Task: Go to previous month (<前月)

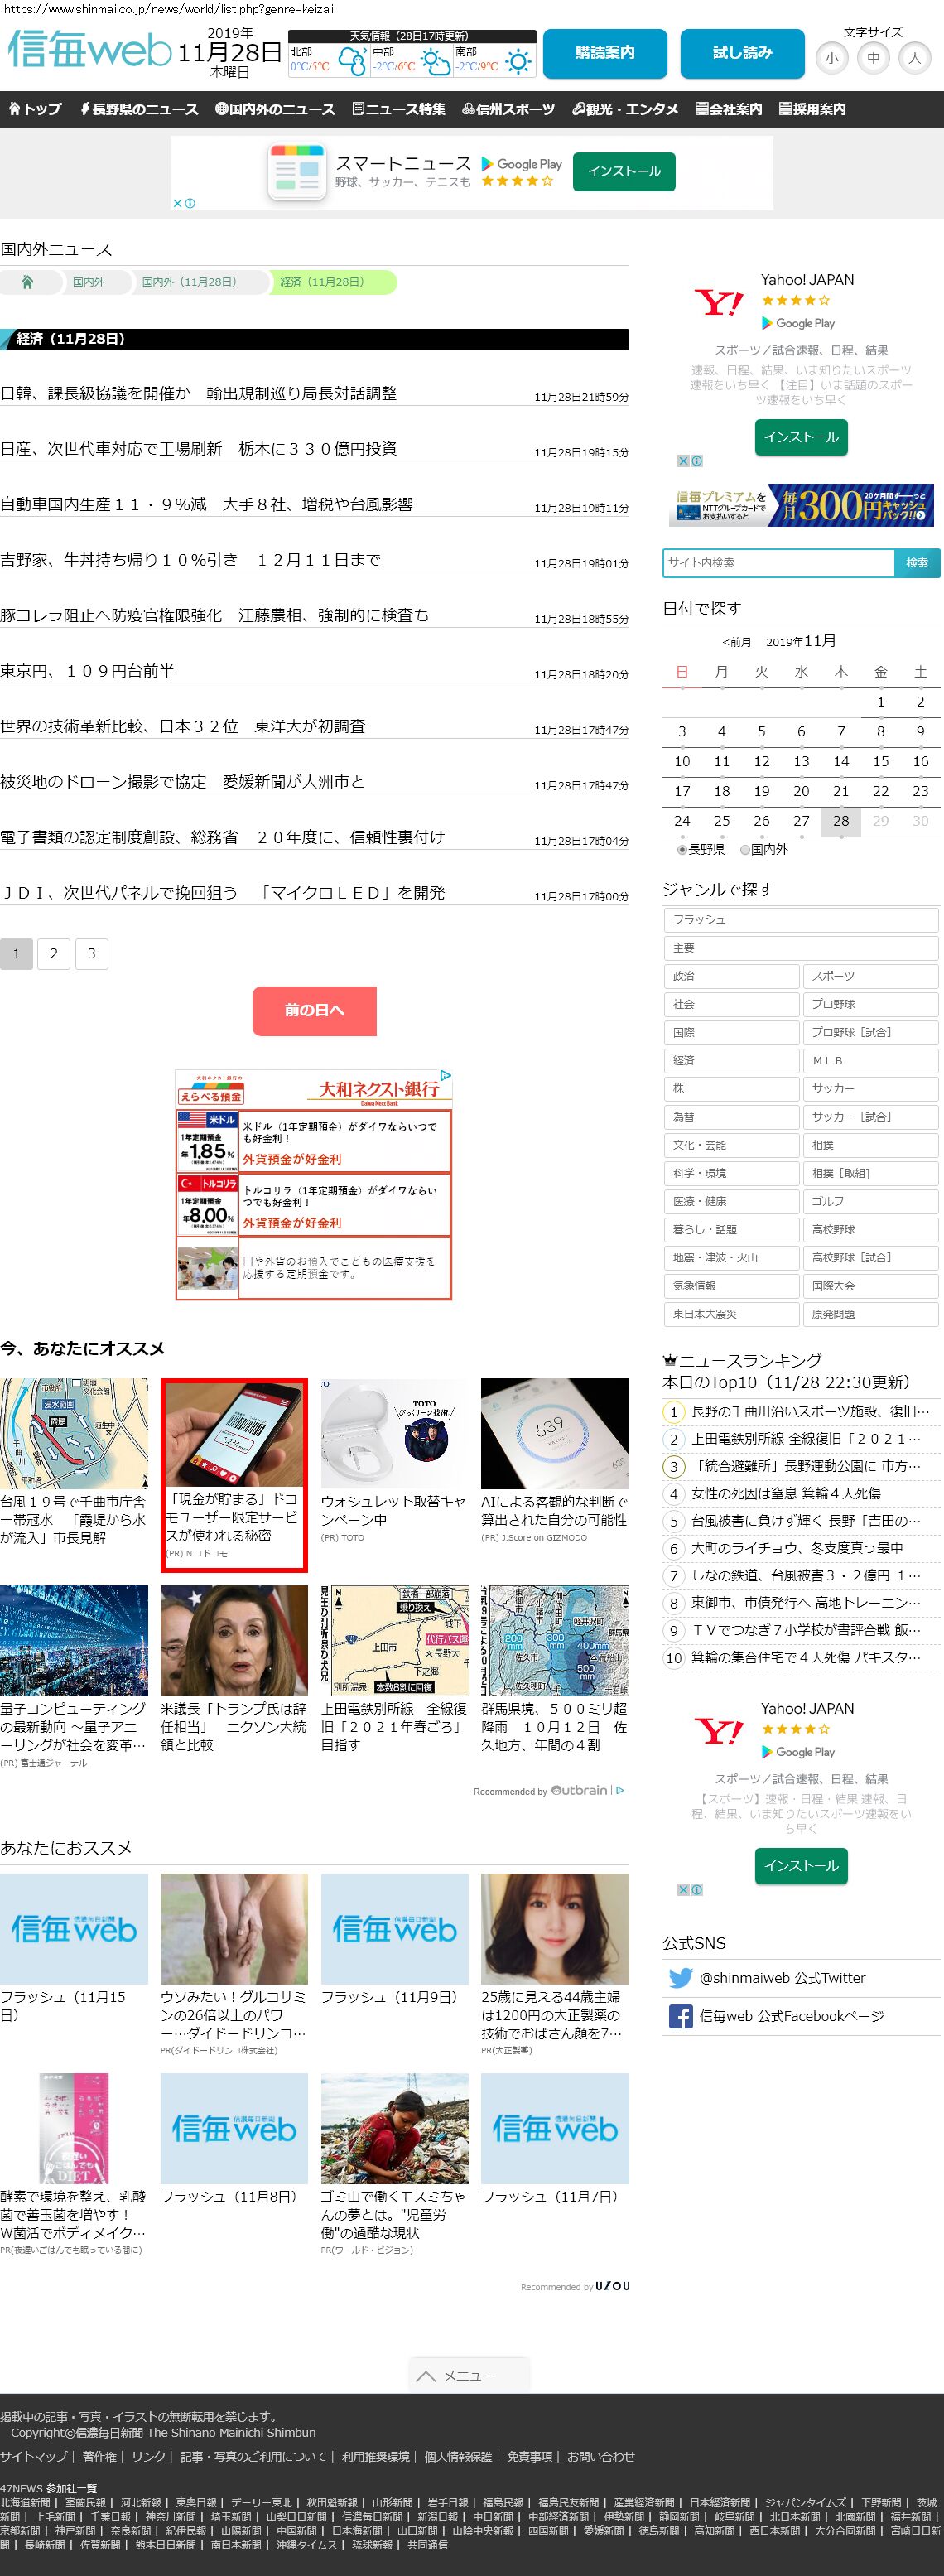Action: [x=736, y=642]
